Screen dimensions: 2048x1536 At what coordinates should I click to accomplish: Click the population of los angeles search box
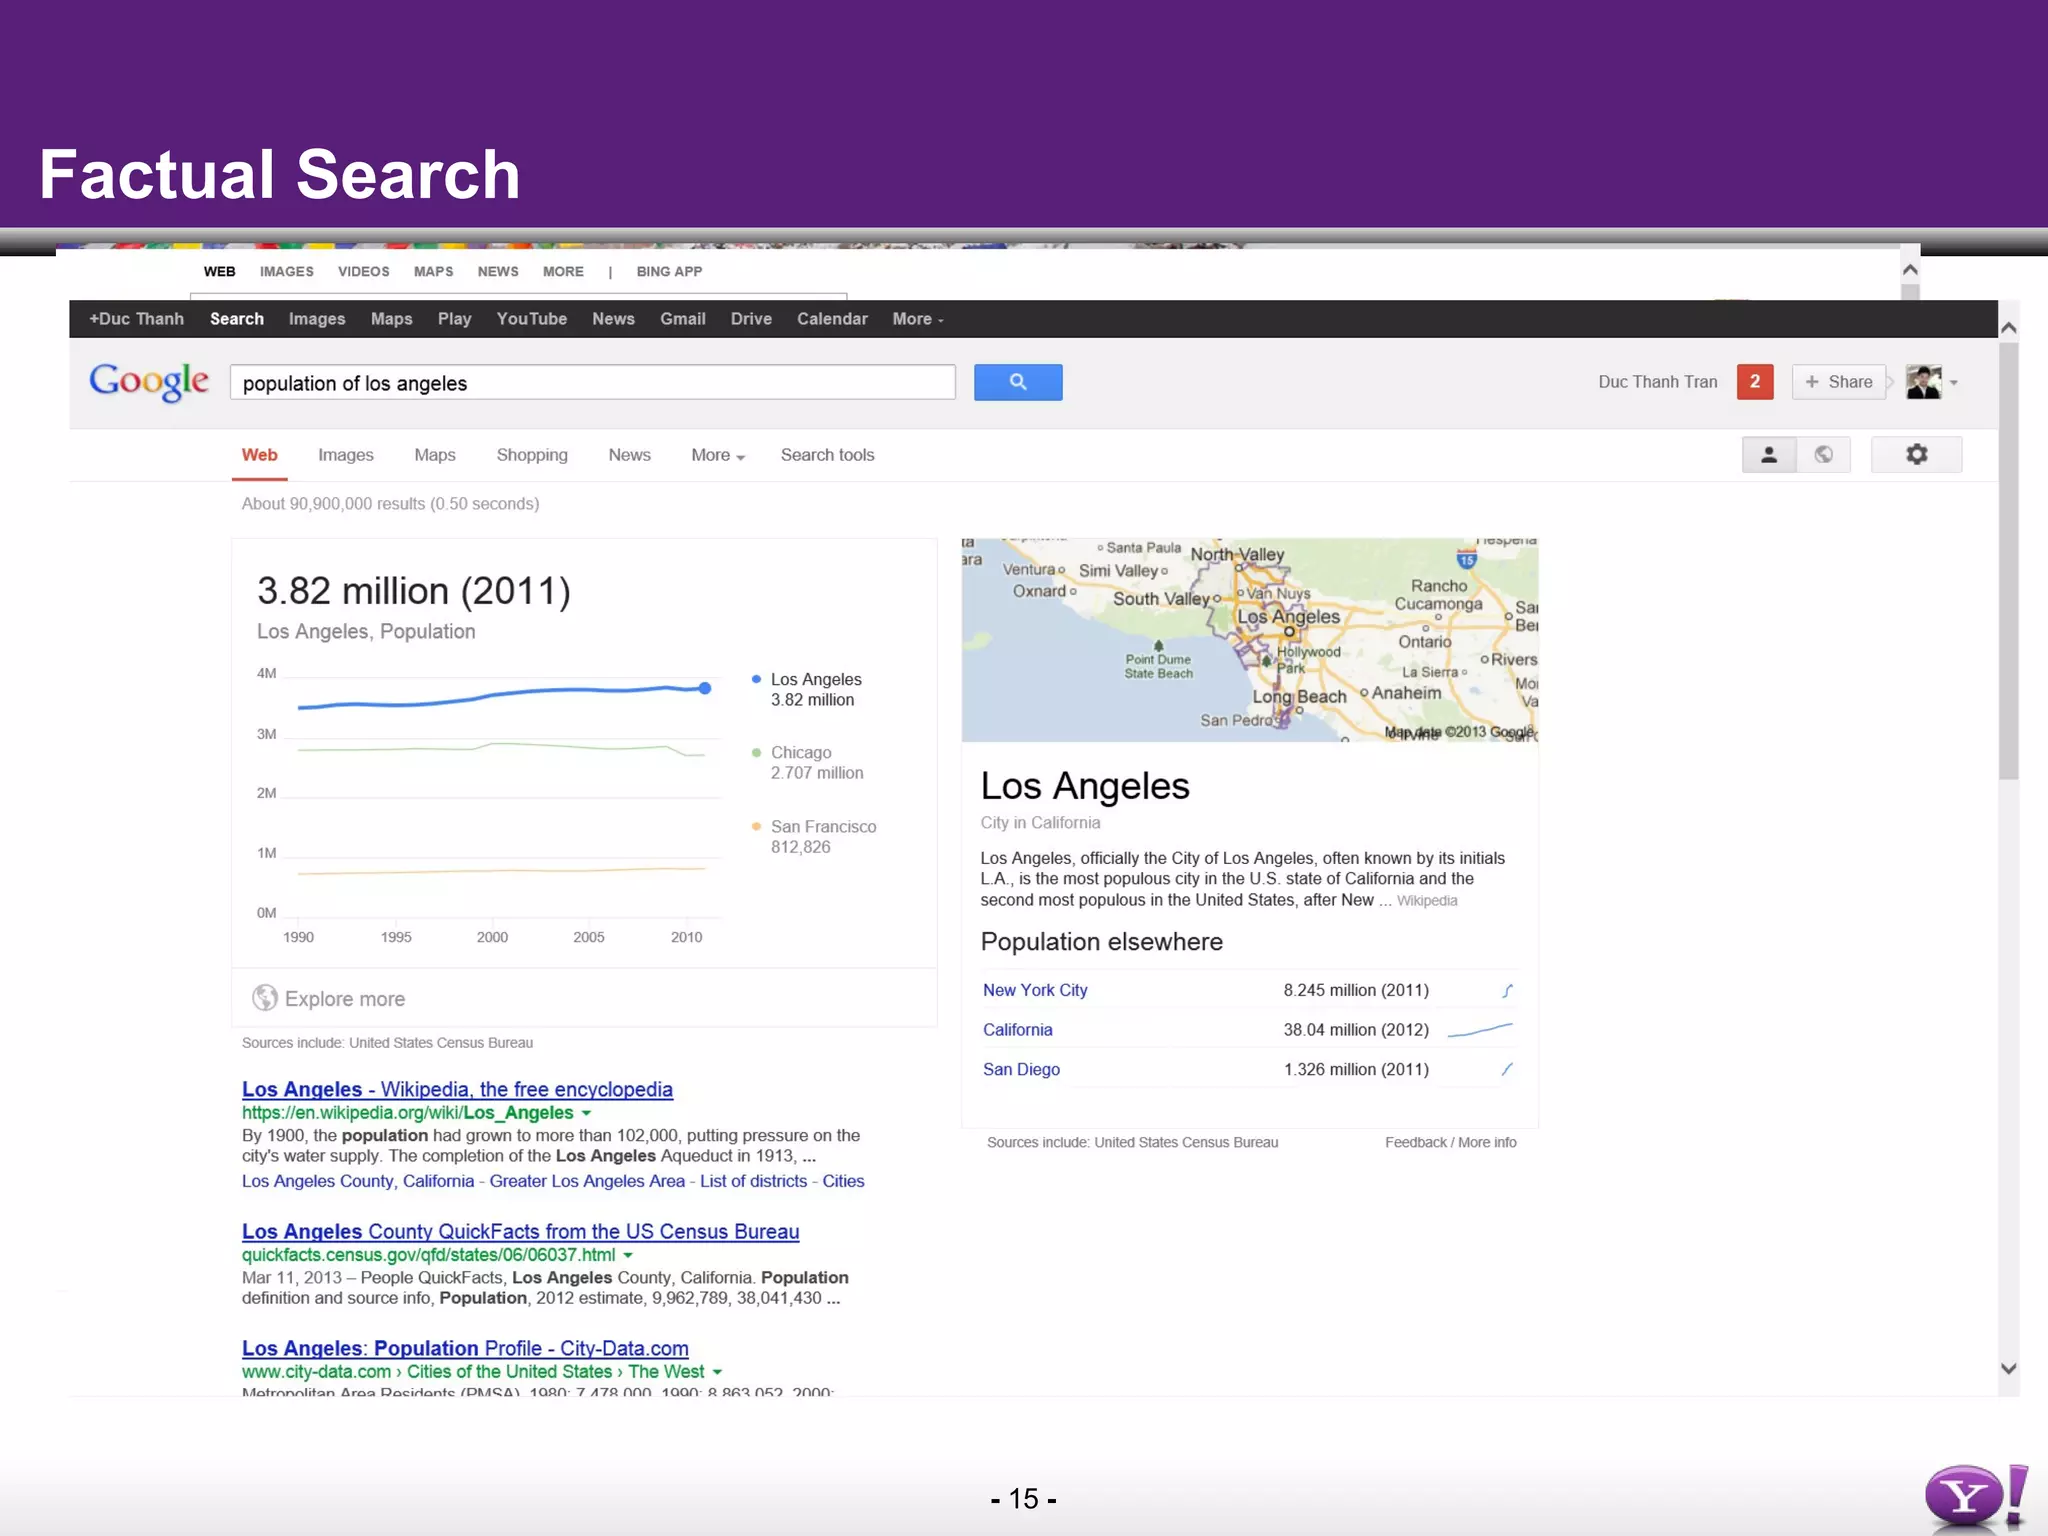[592, 383]
